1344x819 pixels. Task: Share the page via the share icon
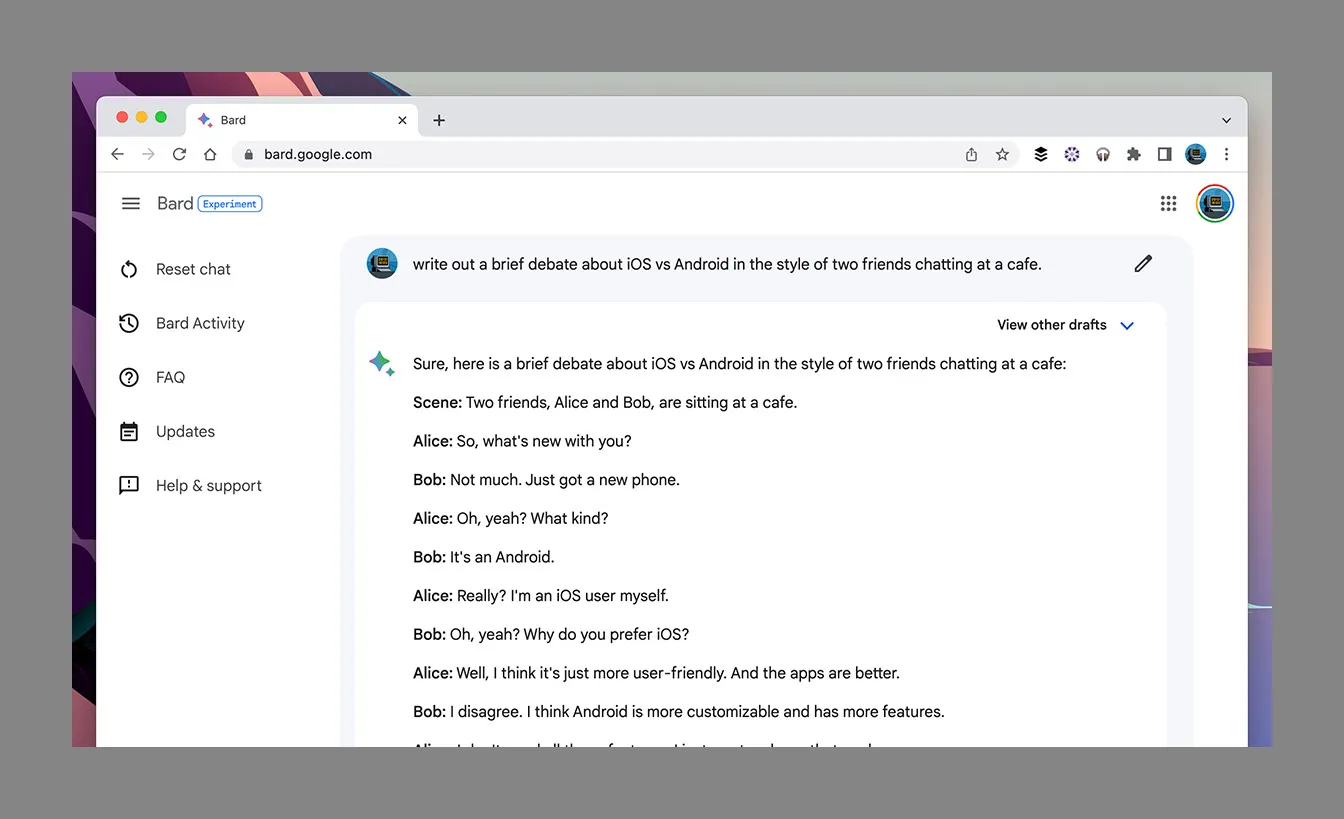click(x=970, y=154)
